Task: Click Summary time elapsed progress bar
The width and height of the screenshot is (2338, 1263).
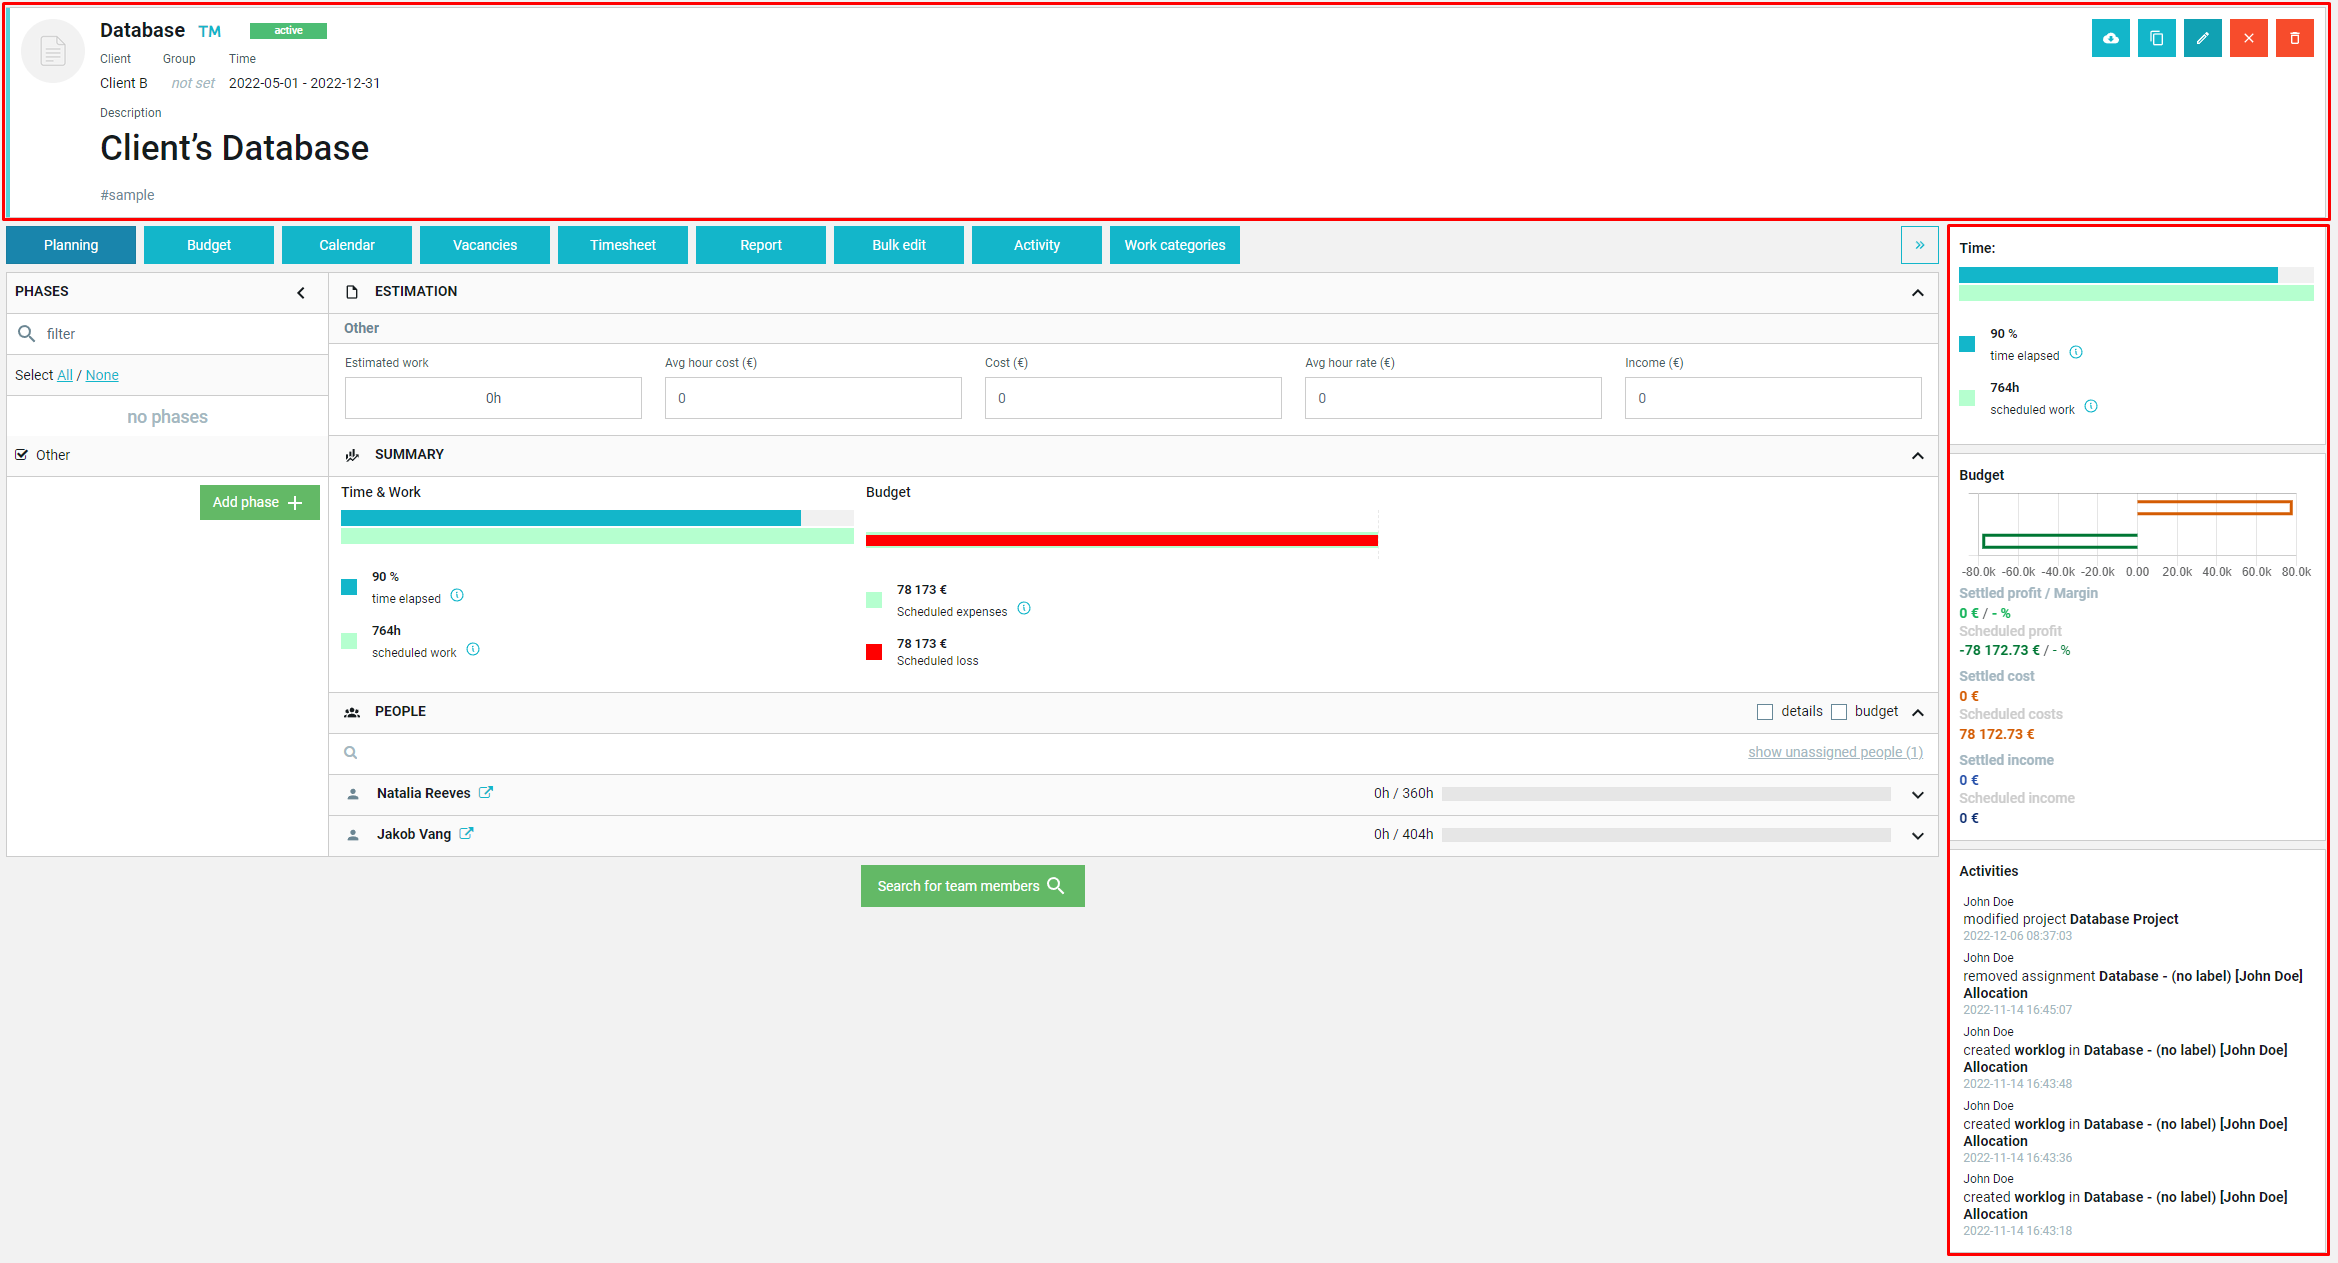Action: tap(597, 518)
